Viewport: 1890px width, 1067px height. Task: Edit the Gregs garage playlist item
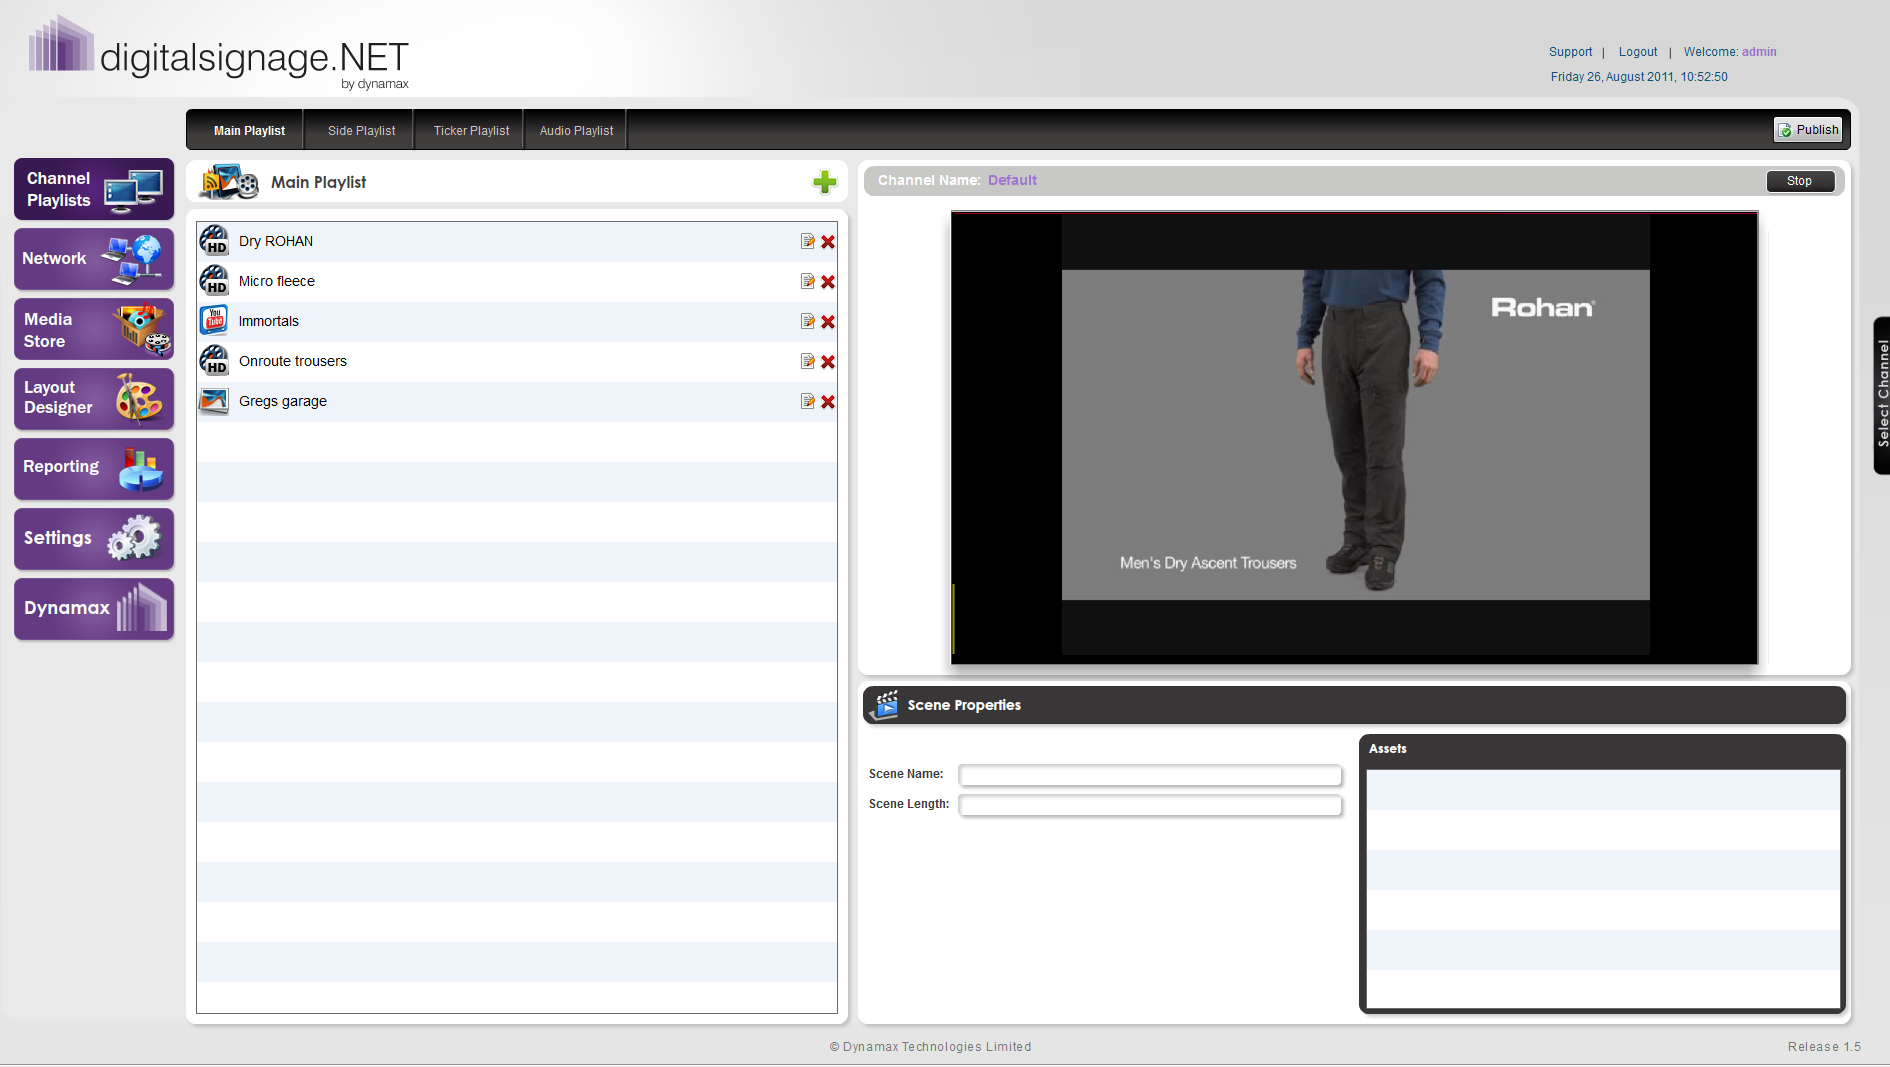pyautogui.click(x=808, y=401)
